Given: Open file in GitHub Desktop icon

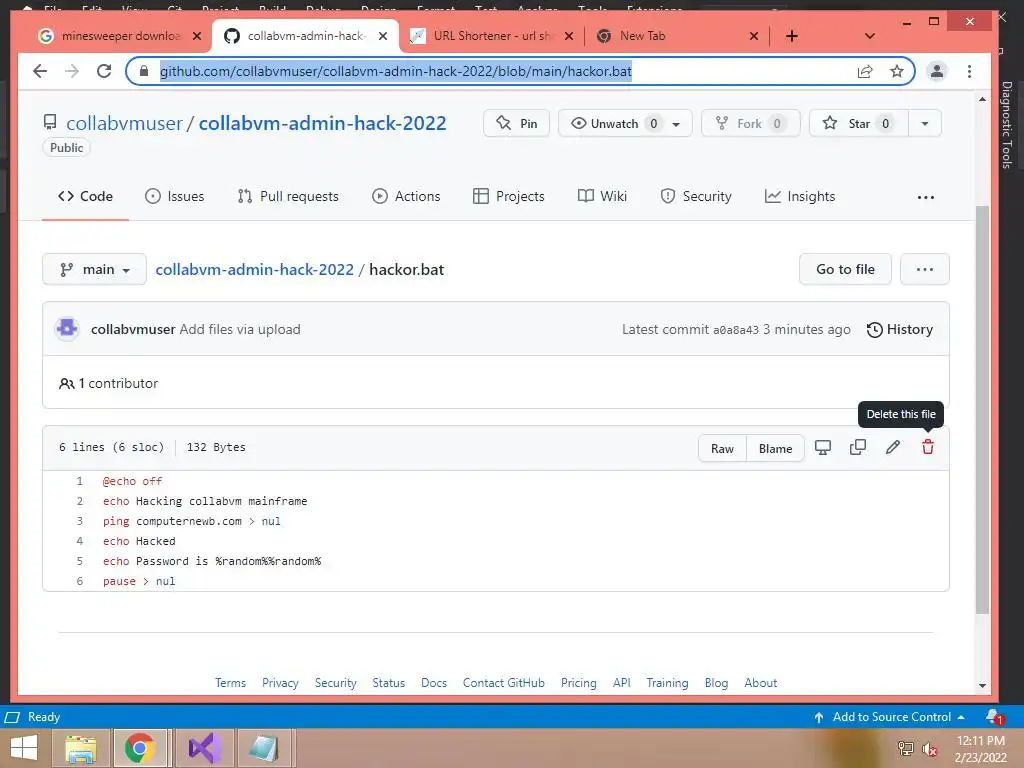Looking at the screenshot, I should [x=823, y=447].
